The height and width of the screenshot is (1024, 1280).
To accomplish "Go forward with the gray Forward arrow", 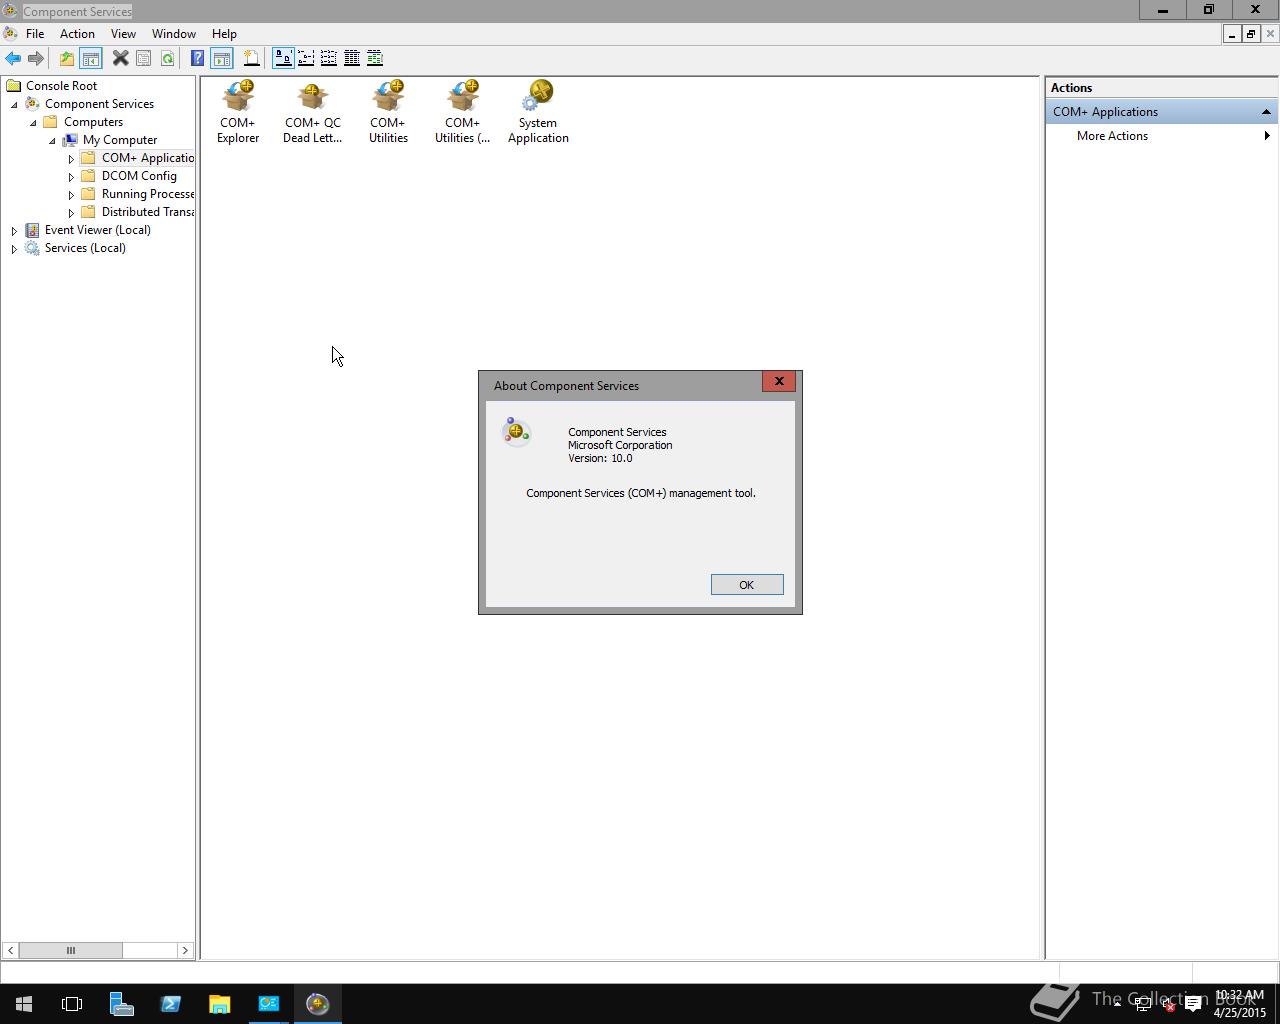I will point(36,58).
